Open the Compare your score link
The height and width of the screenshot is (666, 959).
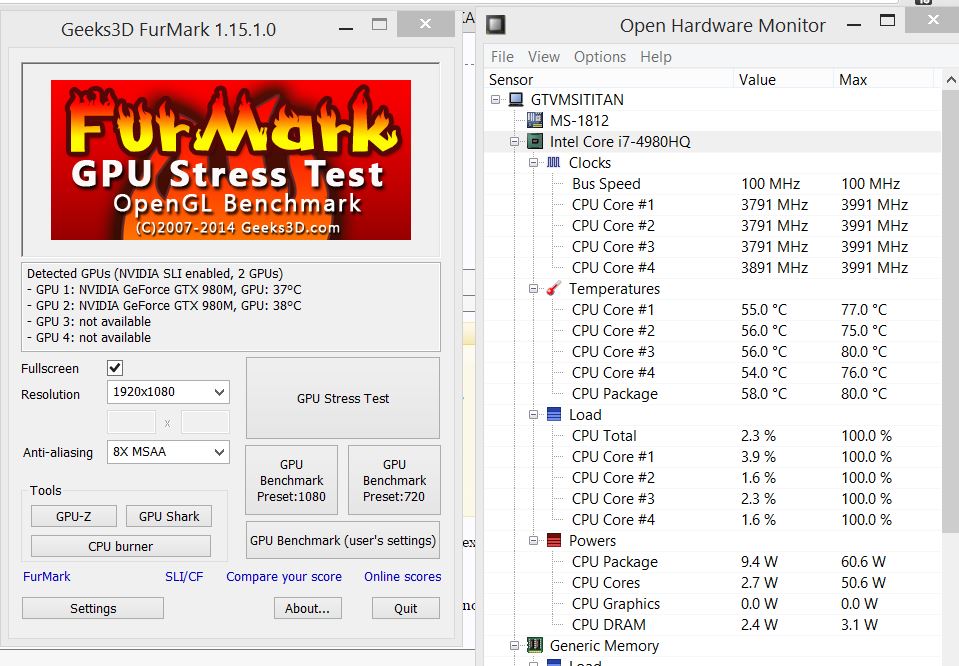(x=284, y=576)
